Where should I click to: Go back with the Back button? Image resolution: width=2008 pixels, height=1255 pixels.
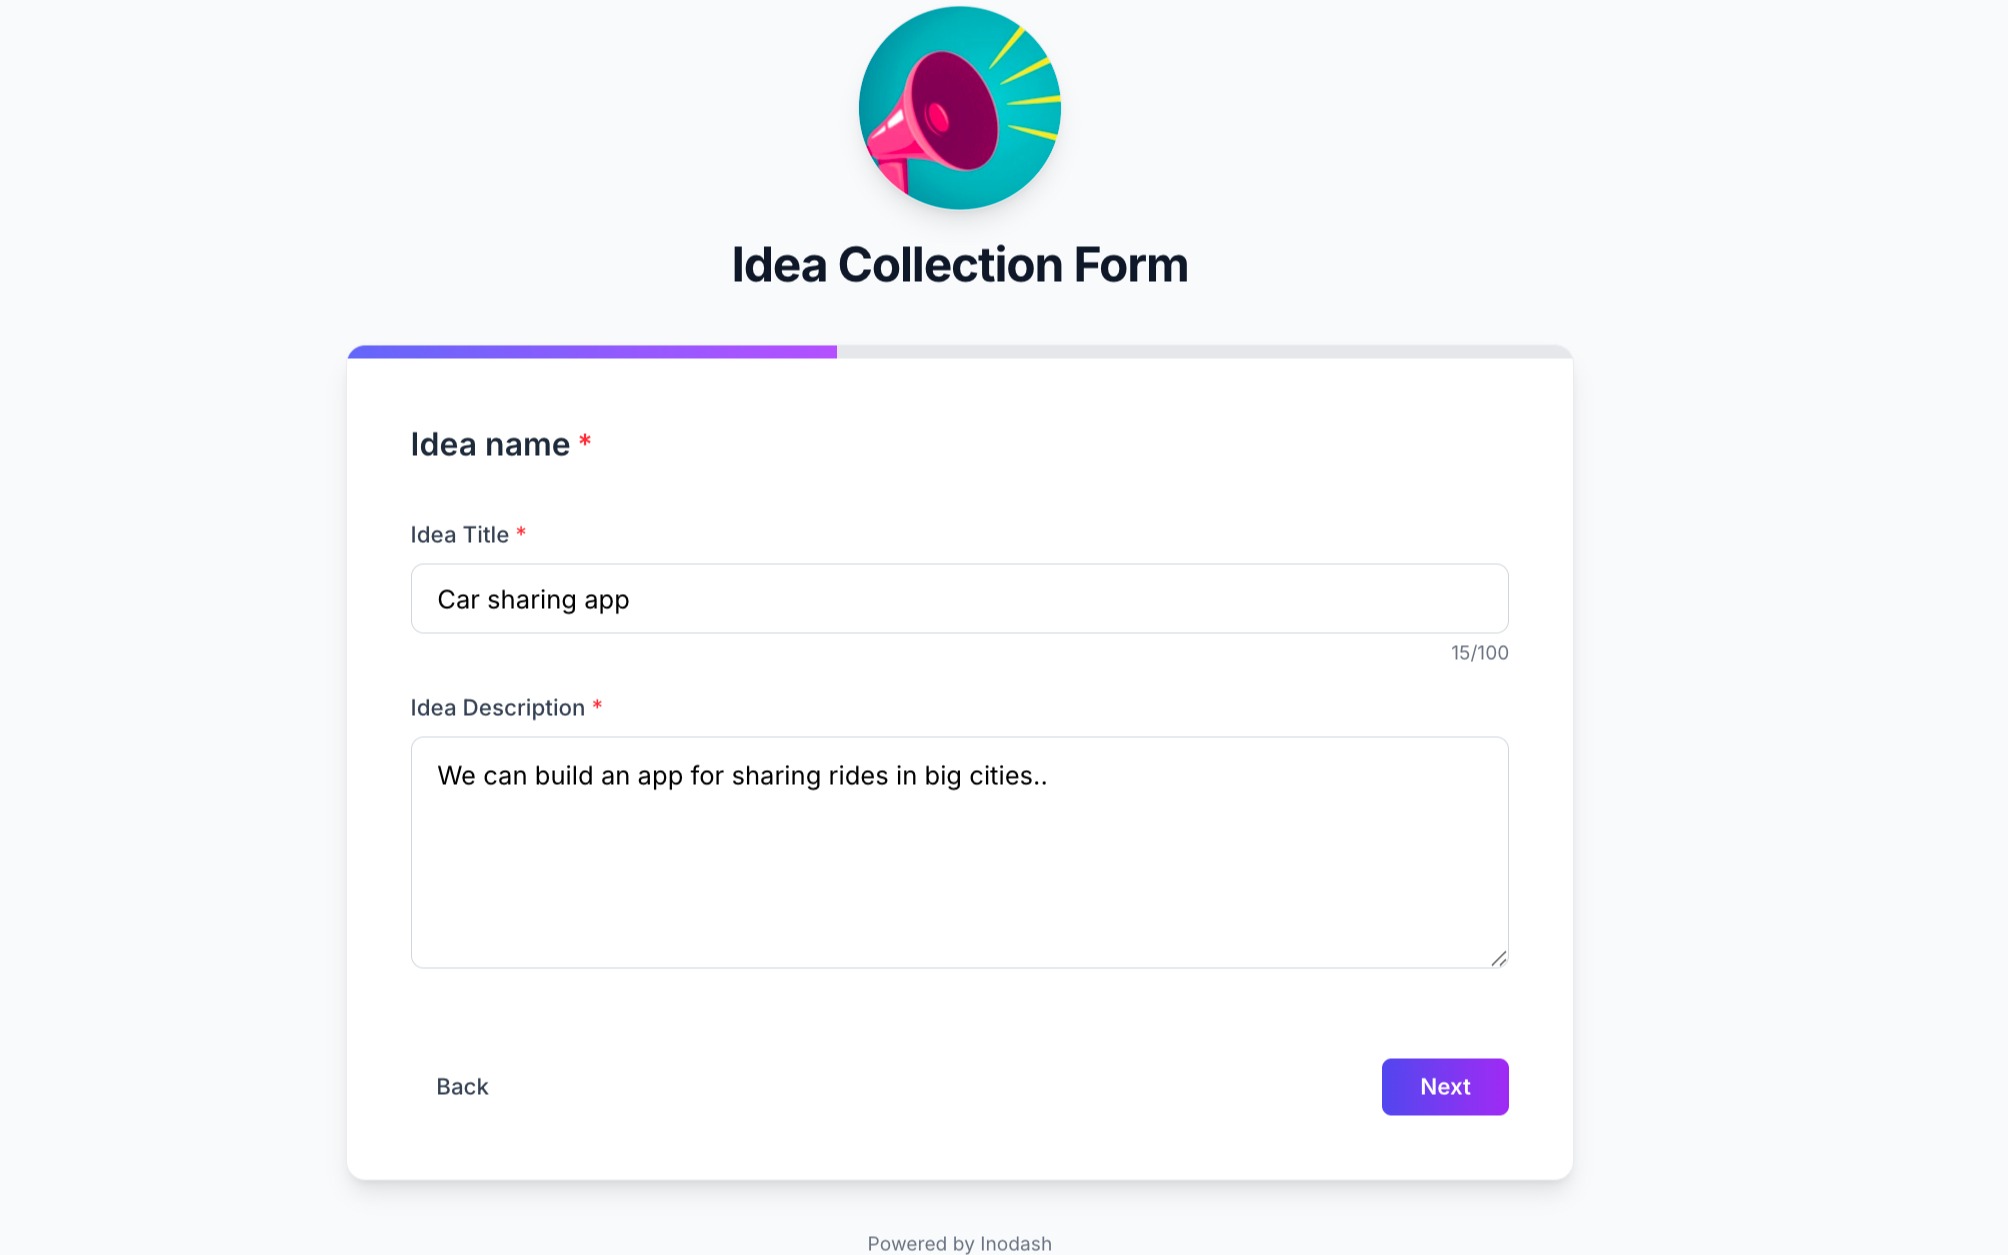tap(462, 1087)
